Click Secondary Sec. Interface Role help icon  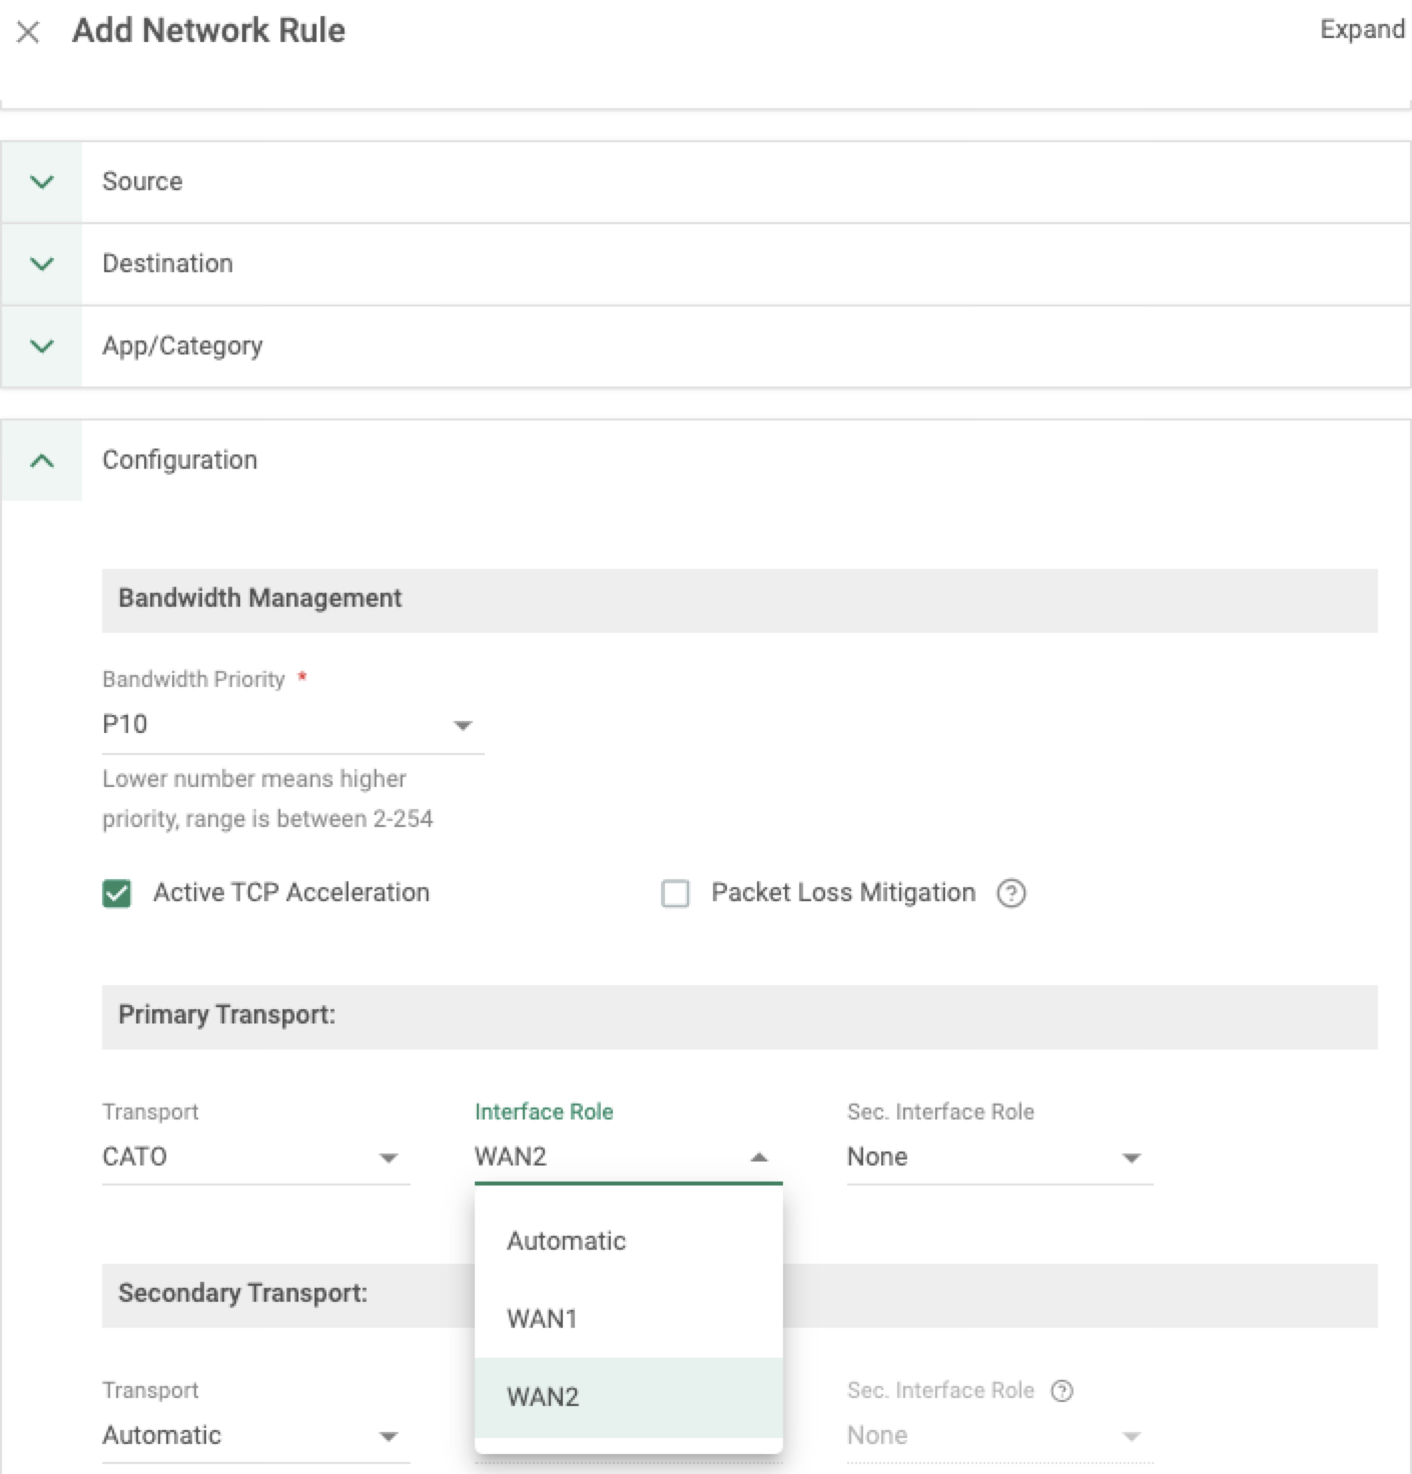[x=1062, y=1391]
